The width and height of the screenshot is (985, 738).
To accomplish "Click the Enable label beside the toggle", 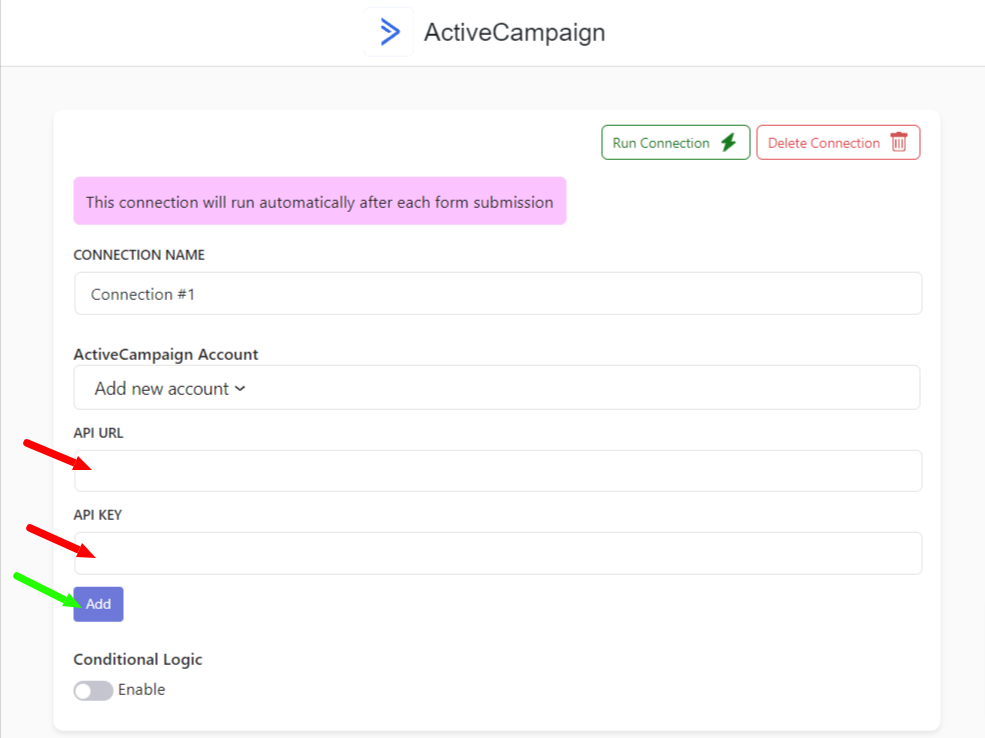I will (x=142, y=690).
